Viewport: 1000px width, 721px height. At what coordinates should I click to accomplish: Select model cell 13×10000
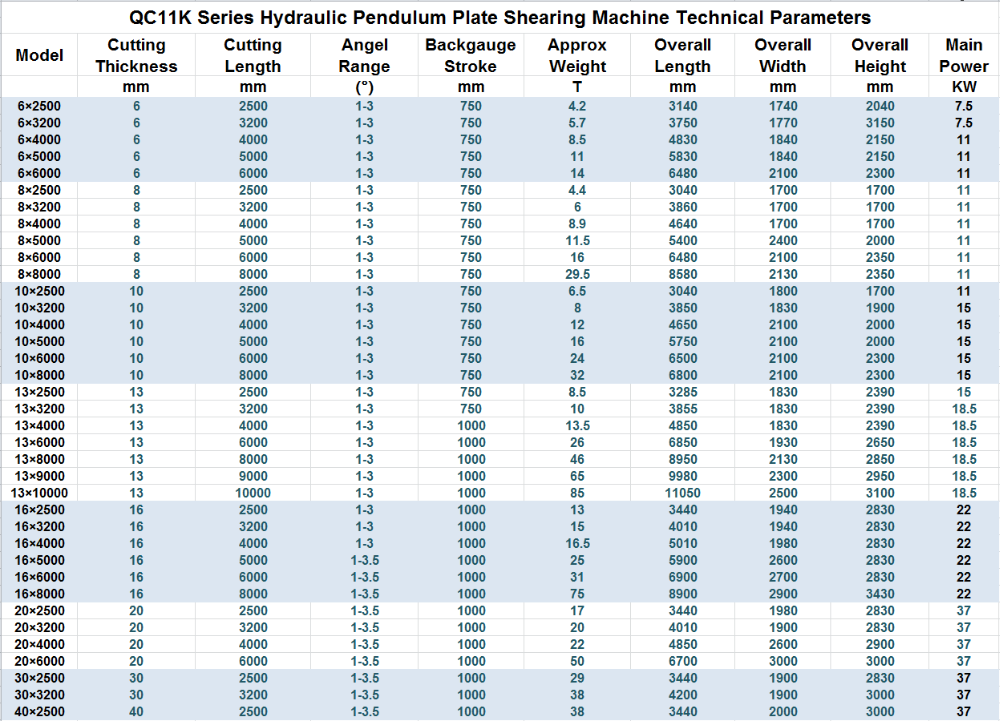(39, 493)
